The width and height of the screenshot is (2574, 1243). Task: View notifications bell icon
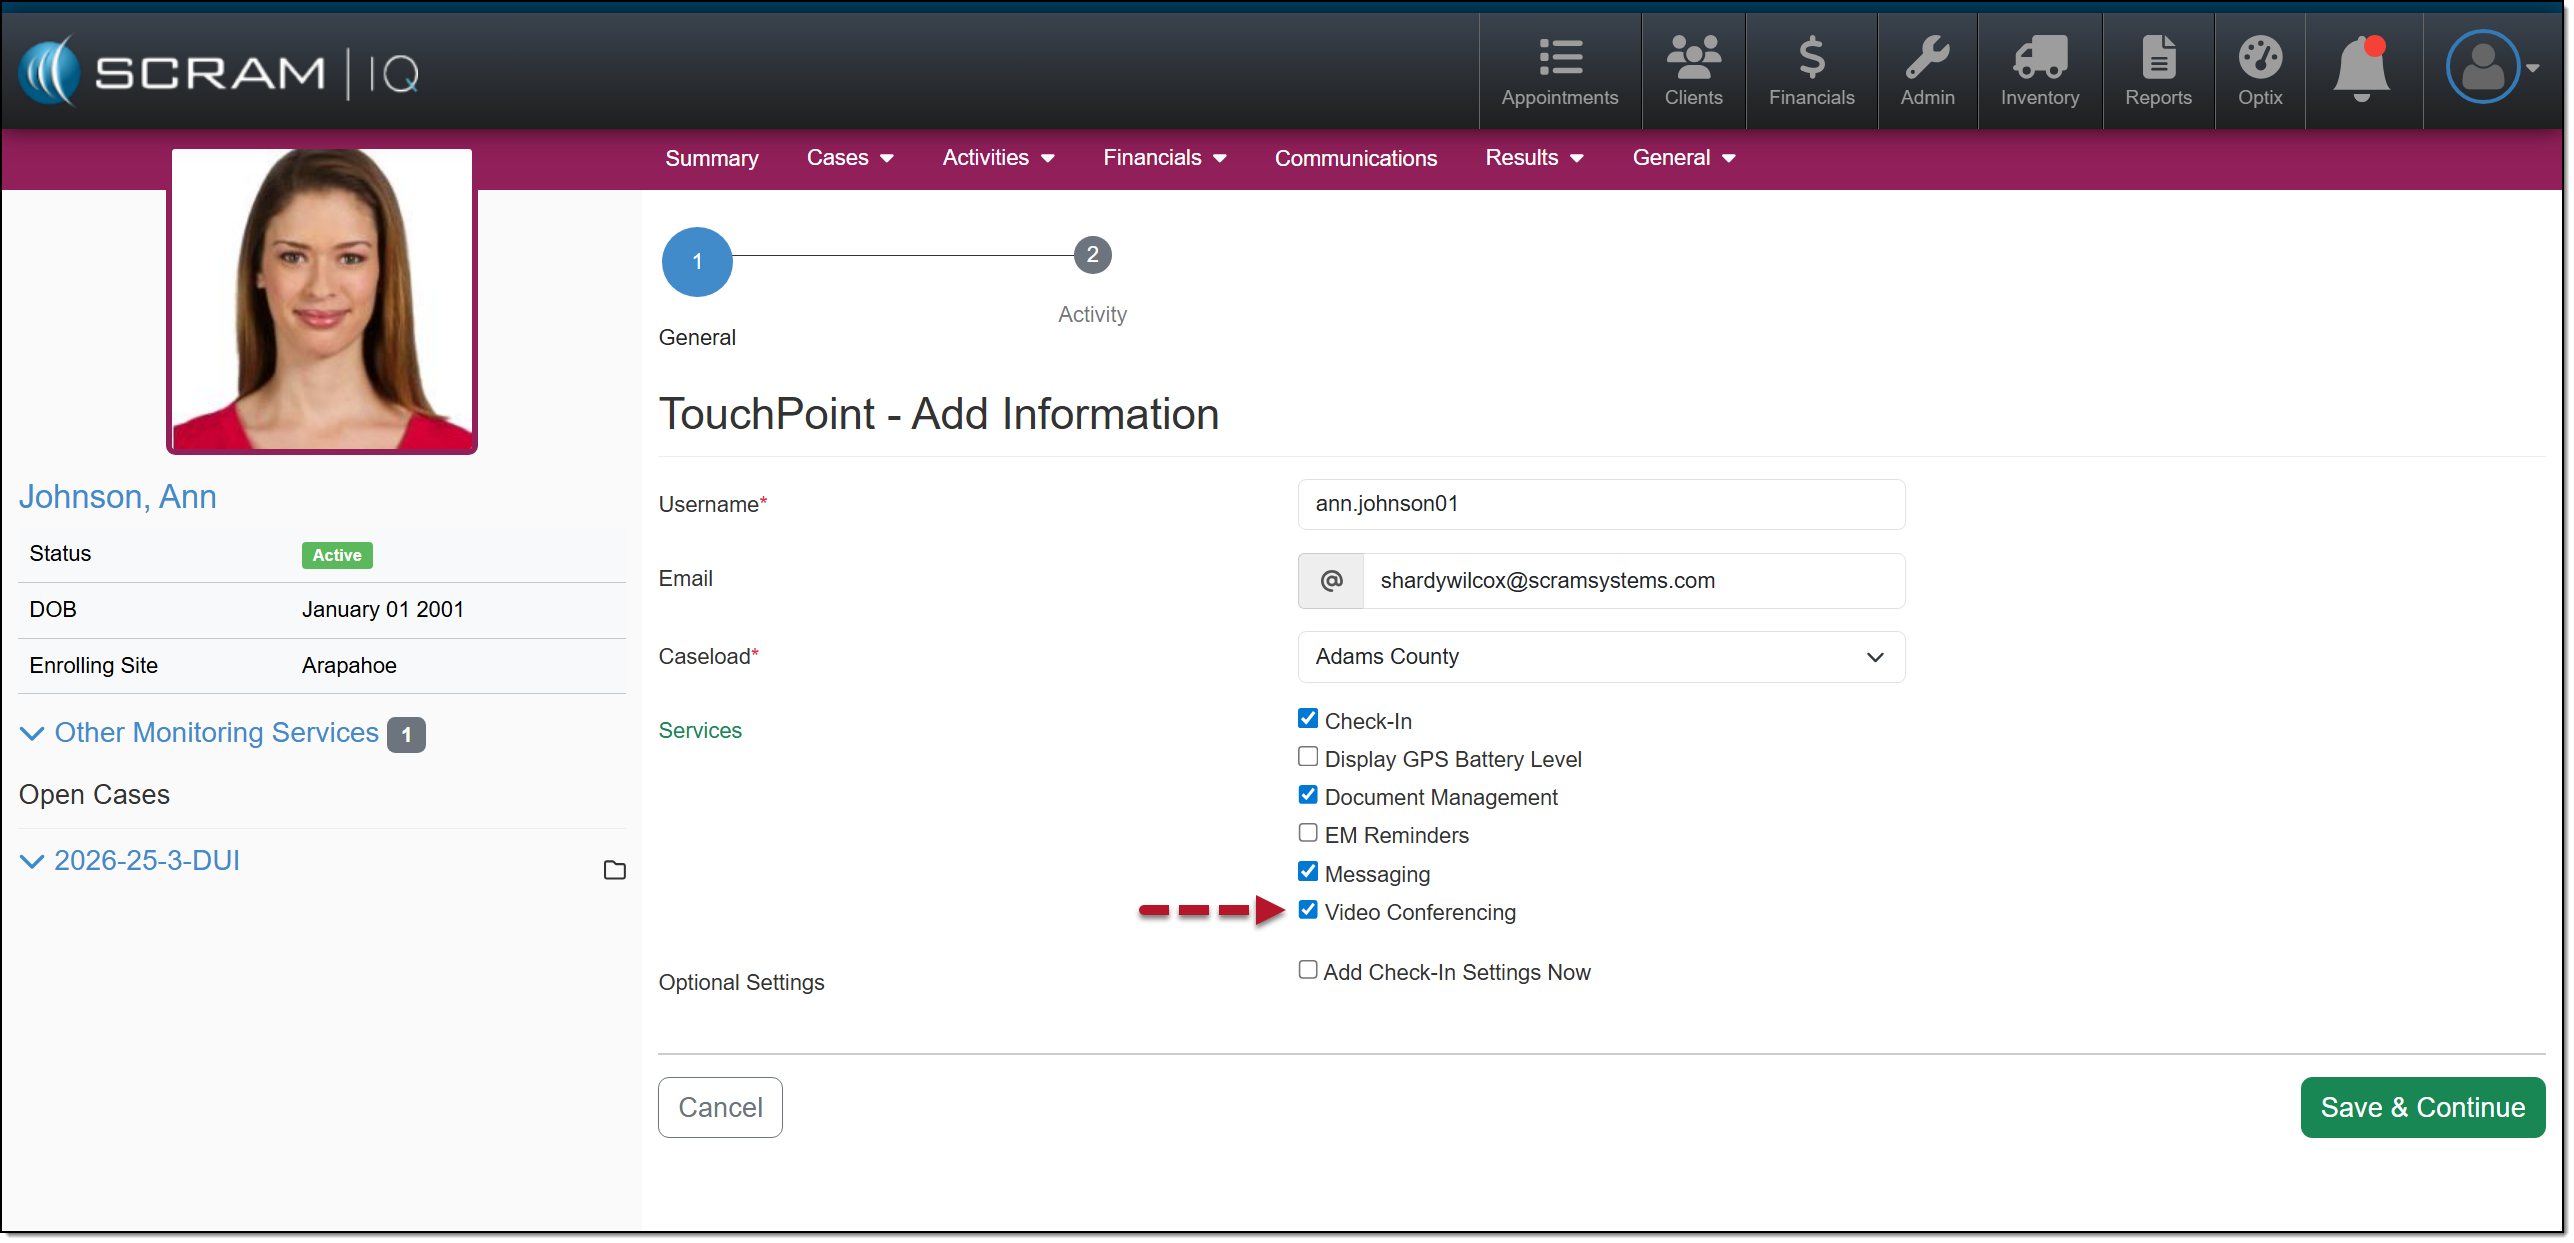[x=2360, y=68]
